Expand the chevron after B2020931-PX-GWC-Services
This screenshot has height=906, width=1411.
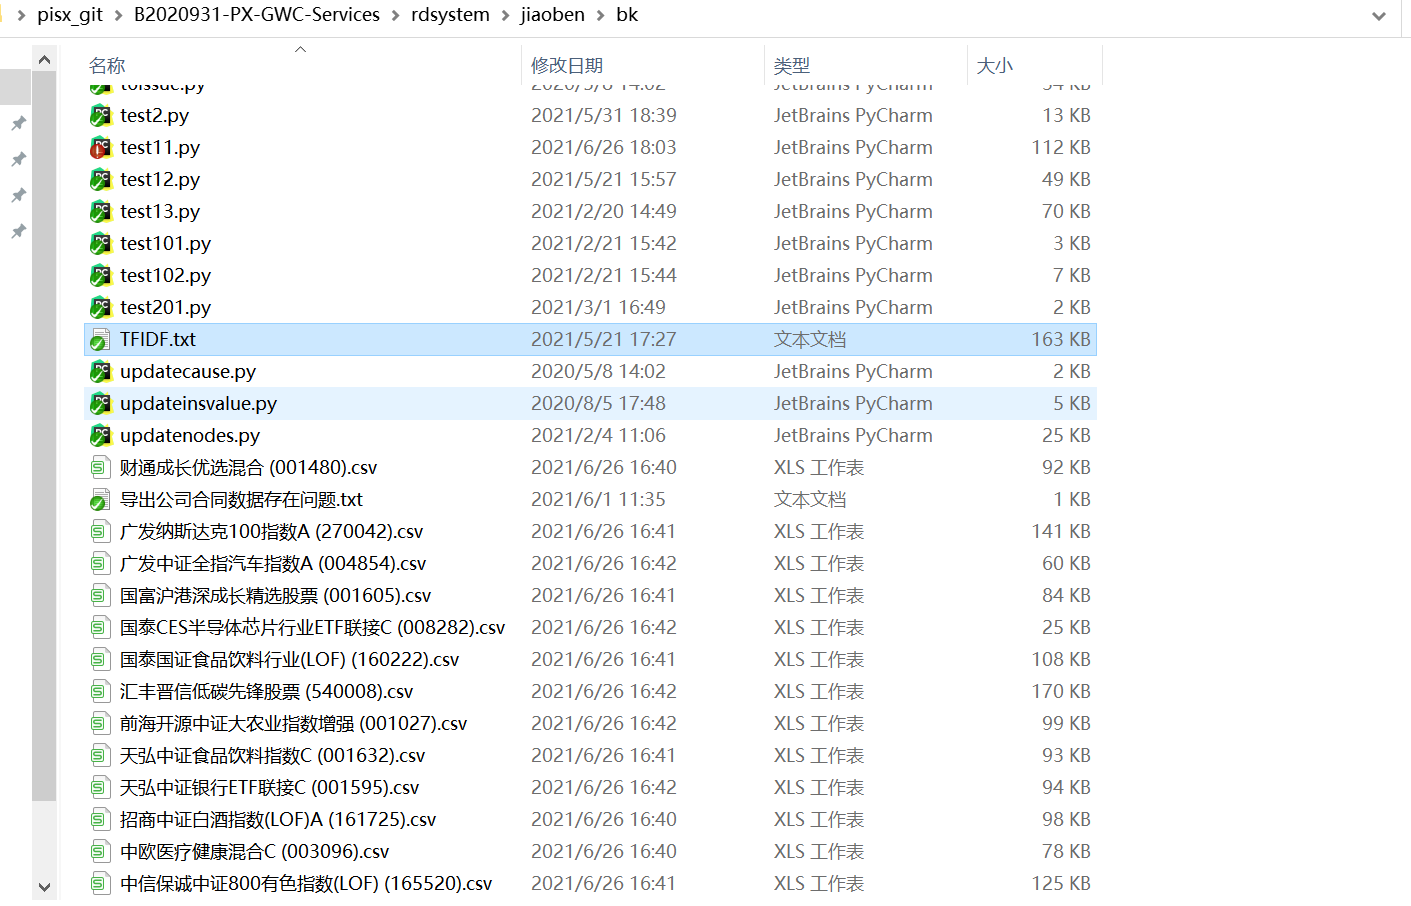[395, 15]
